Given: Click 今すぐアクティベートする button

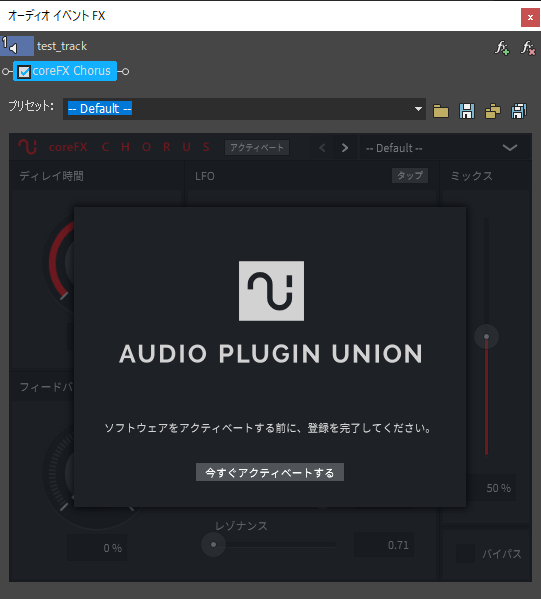Looking at the screenshot, I should [270, 473].
